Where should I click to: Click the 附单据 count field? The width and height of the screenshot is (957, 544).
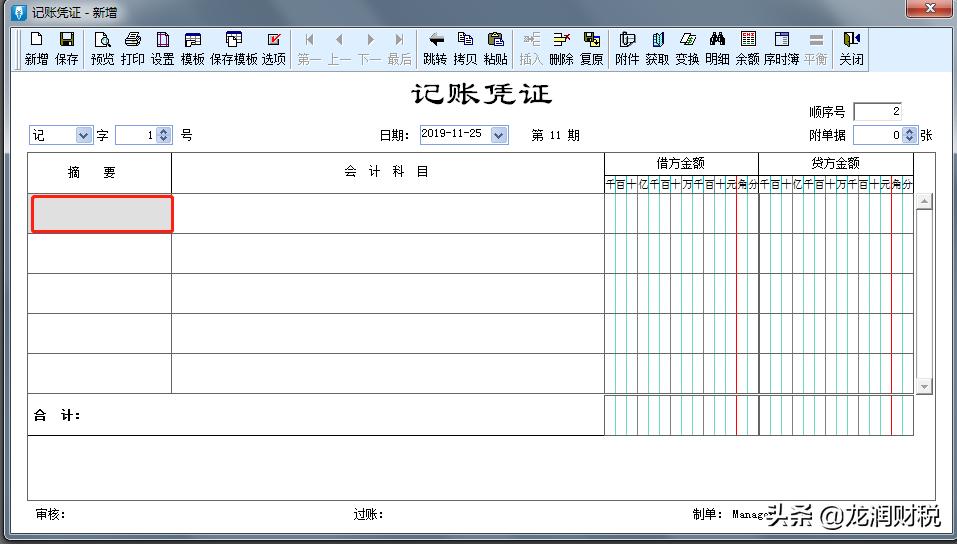coord(878,135)
